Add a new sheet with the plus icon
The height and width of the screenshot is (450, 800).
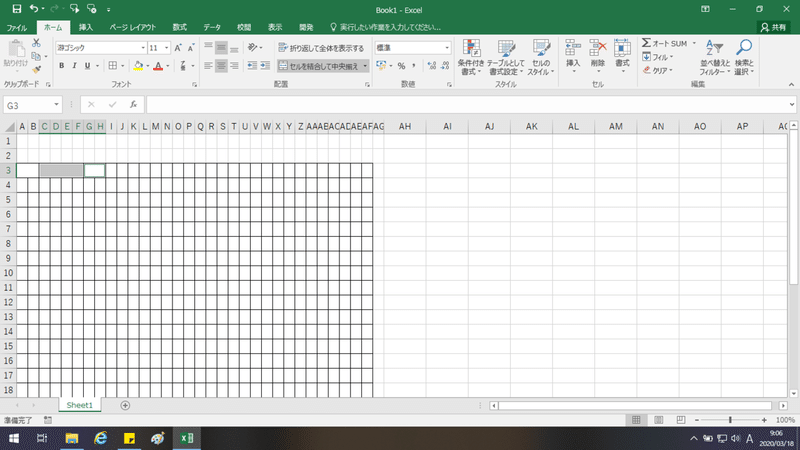125,405
